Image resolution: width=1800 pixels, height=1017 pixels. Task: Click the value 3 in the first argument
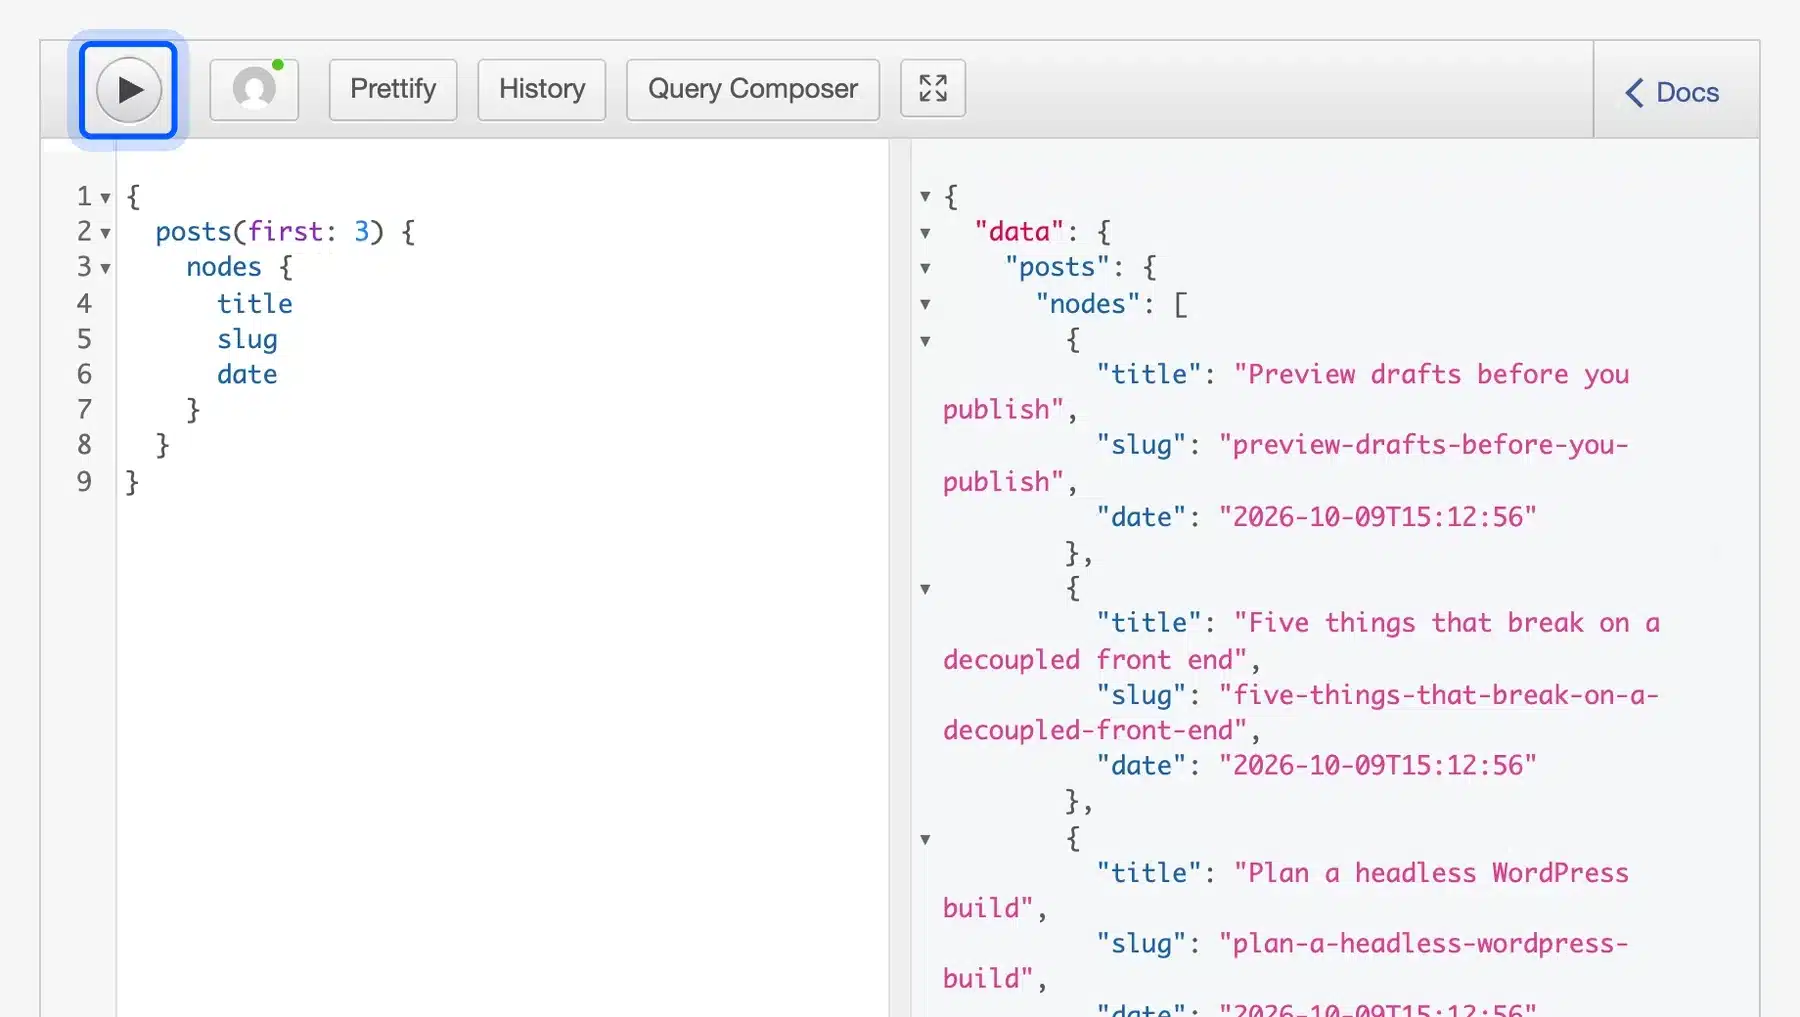[x=362, y=232]
